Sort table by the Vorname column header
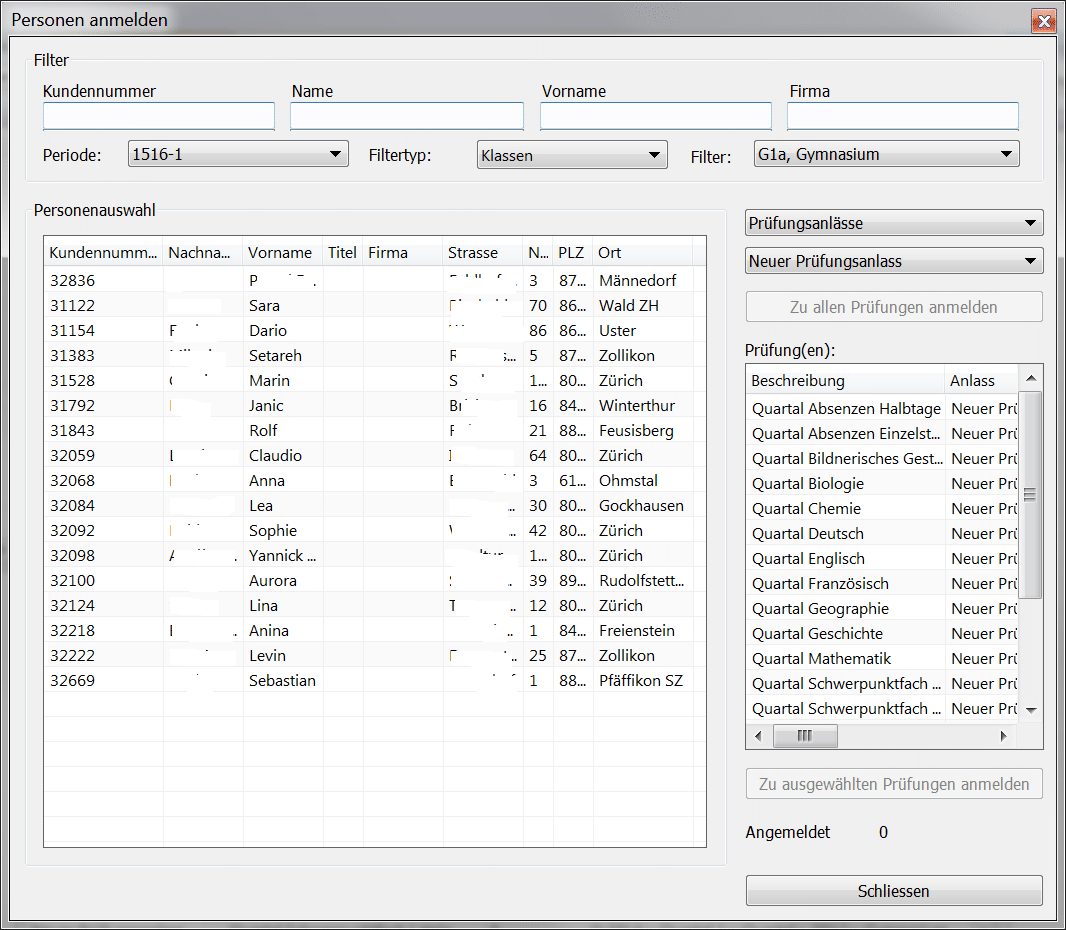This screenshot has width=1066, height=930. point(280,253)
